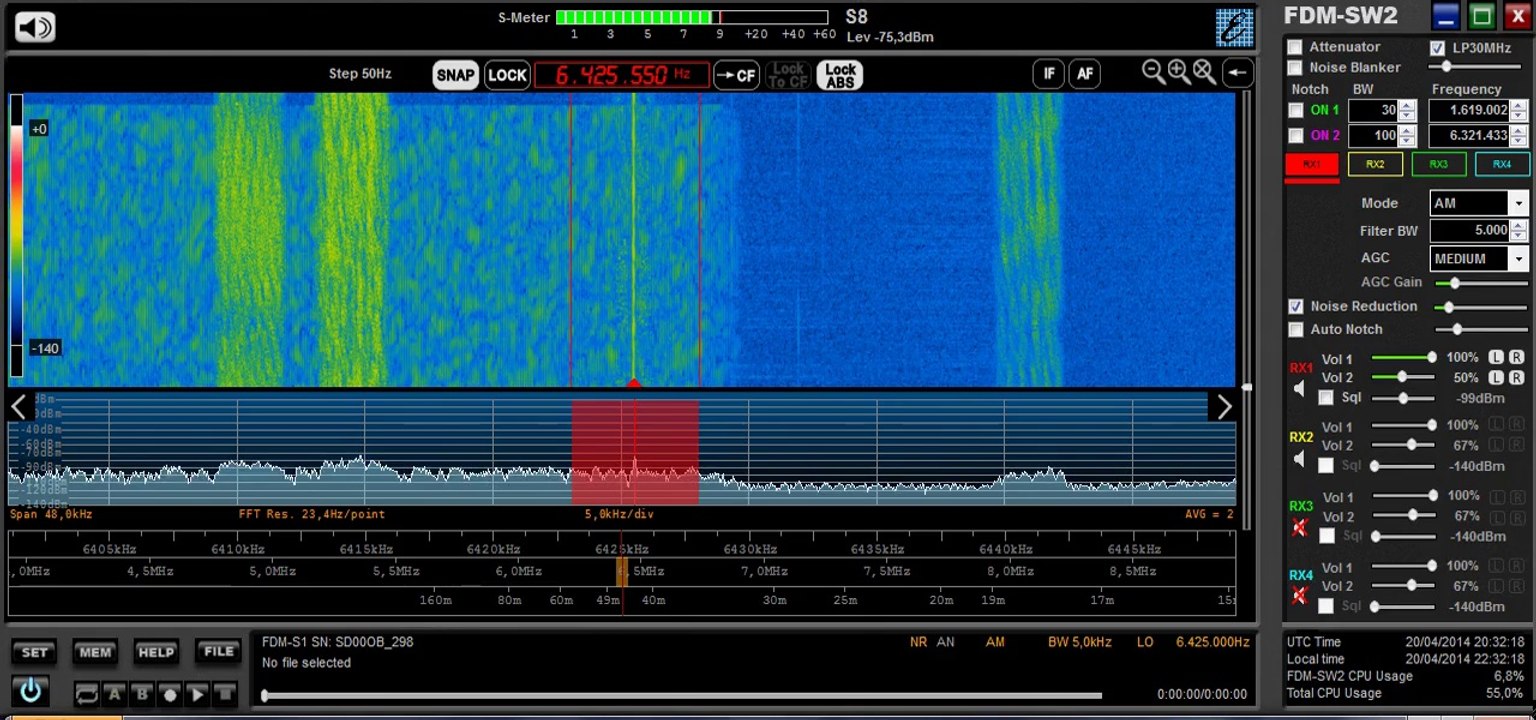Adjust Filter BW stepper at 5.000
Screen dimensions: 1536x720
tap(1518, 230)
